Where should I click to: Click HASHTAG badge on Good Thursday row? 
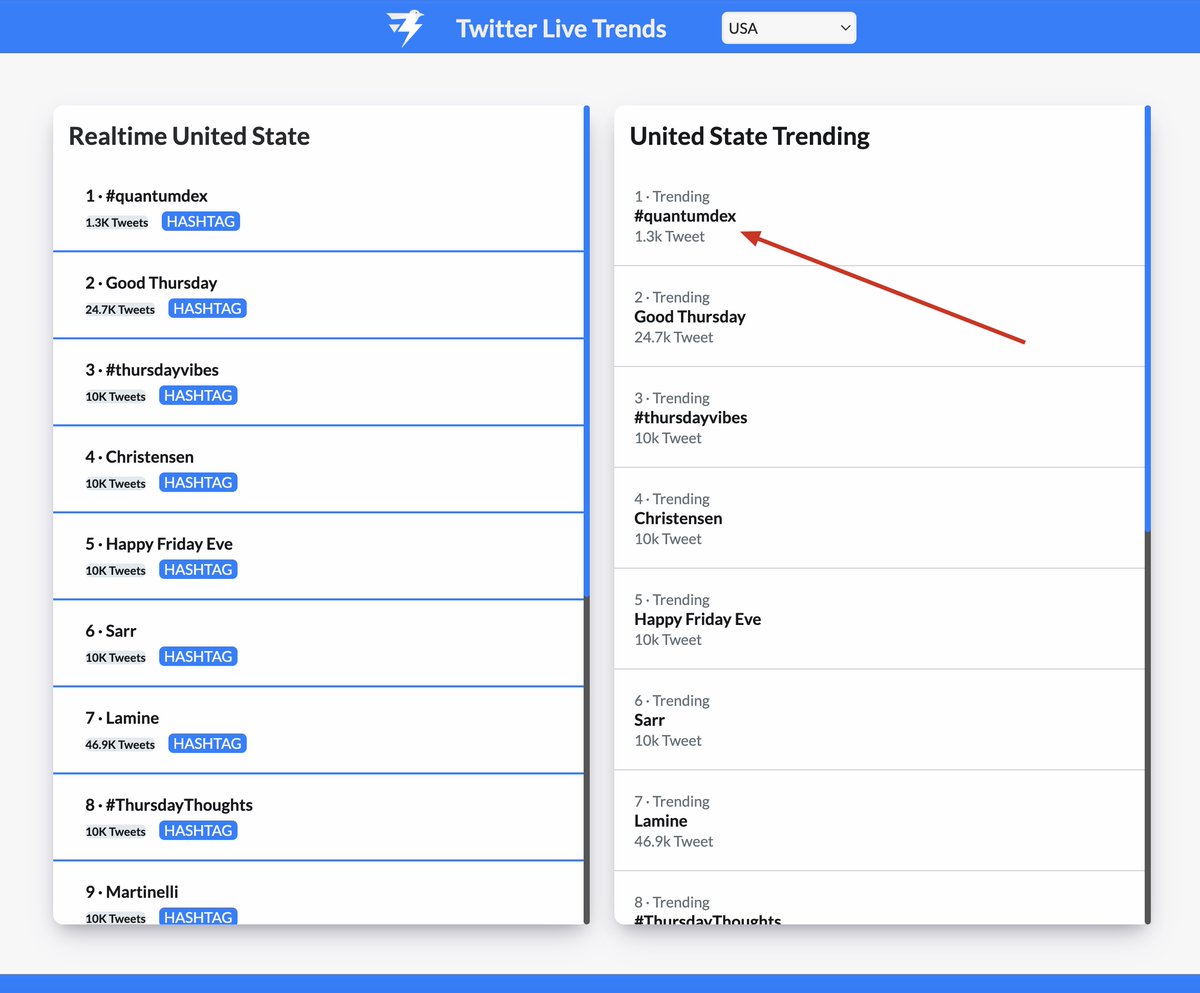click(x=207, y=308)
